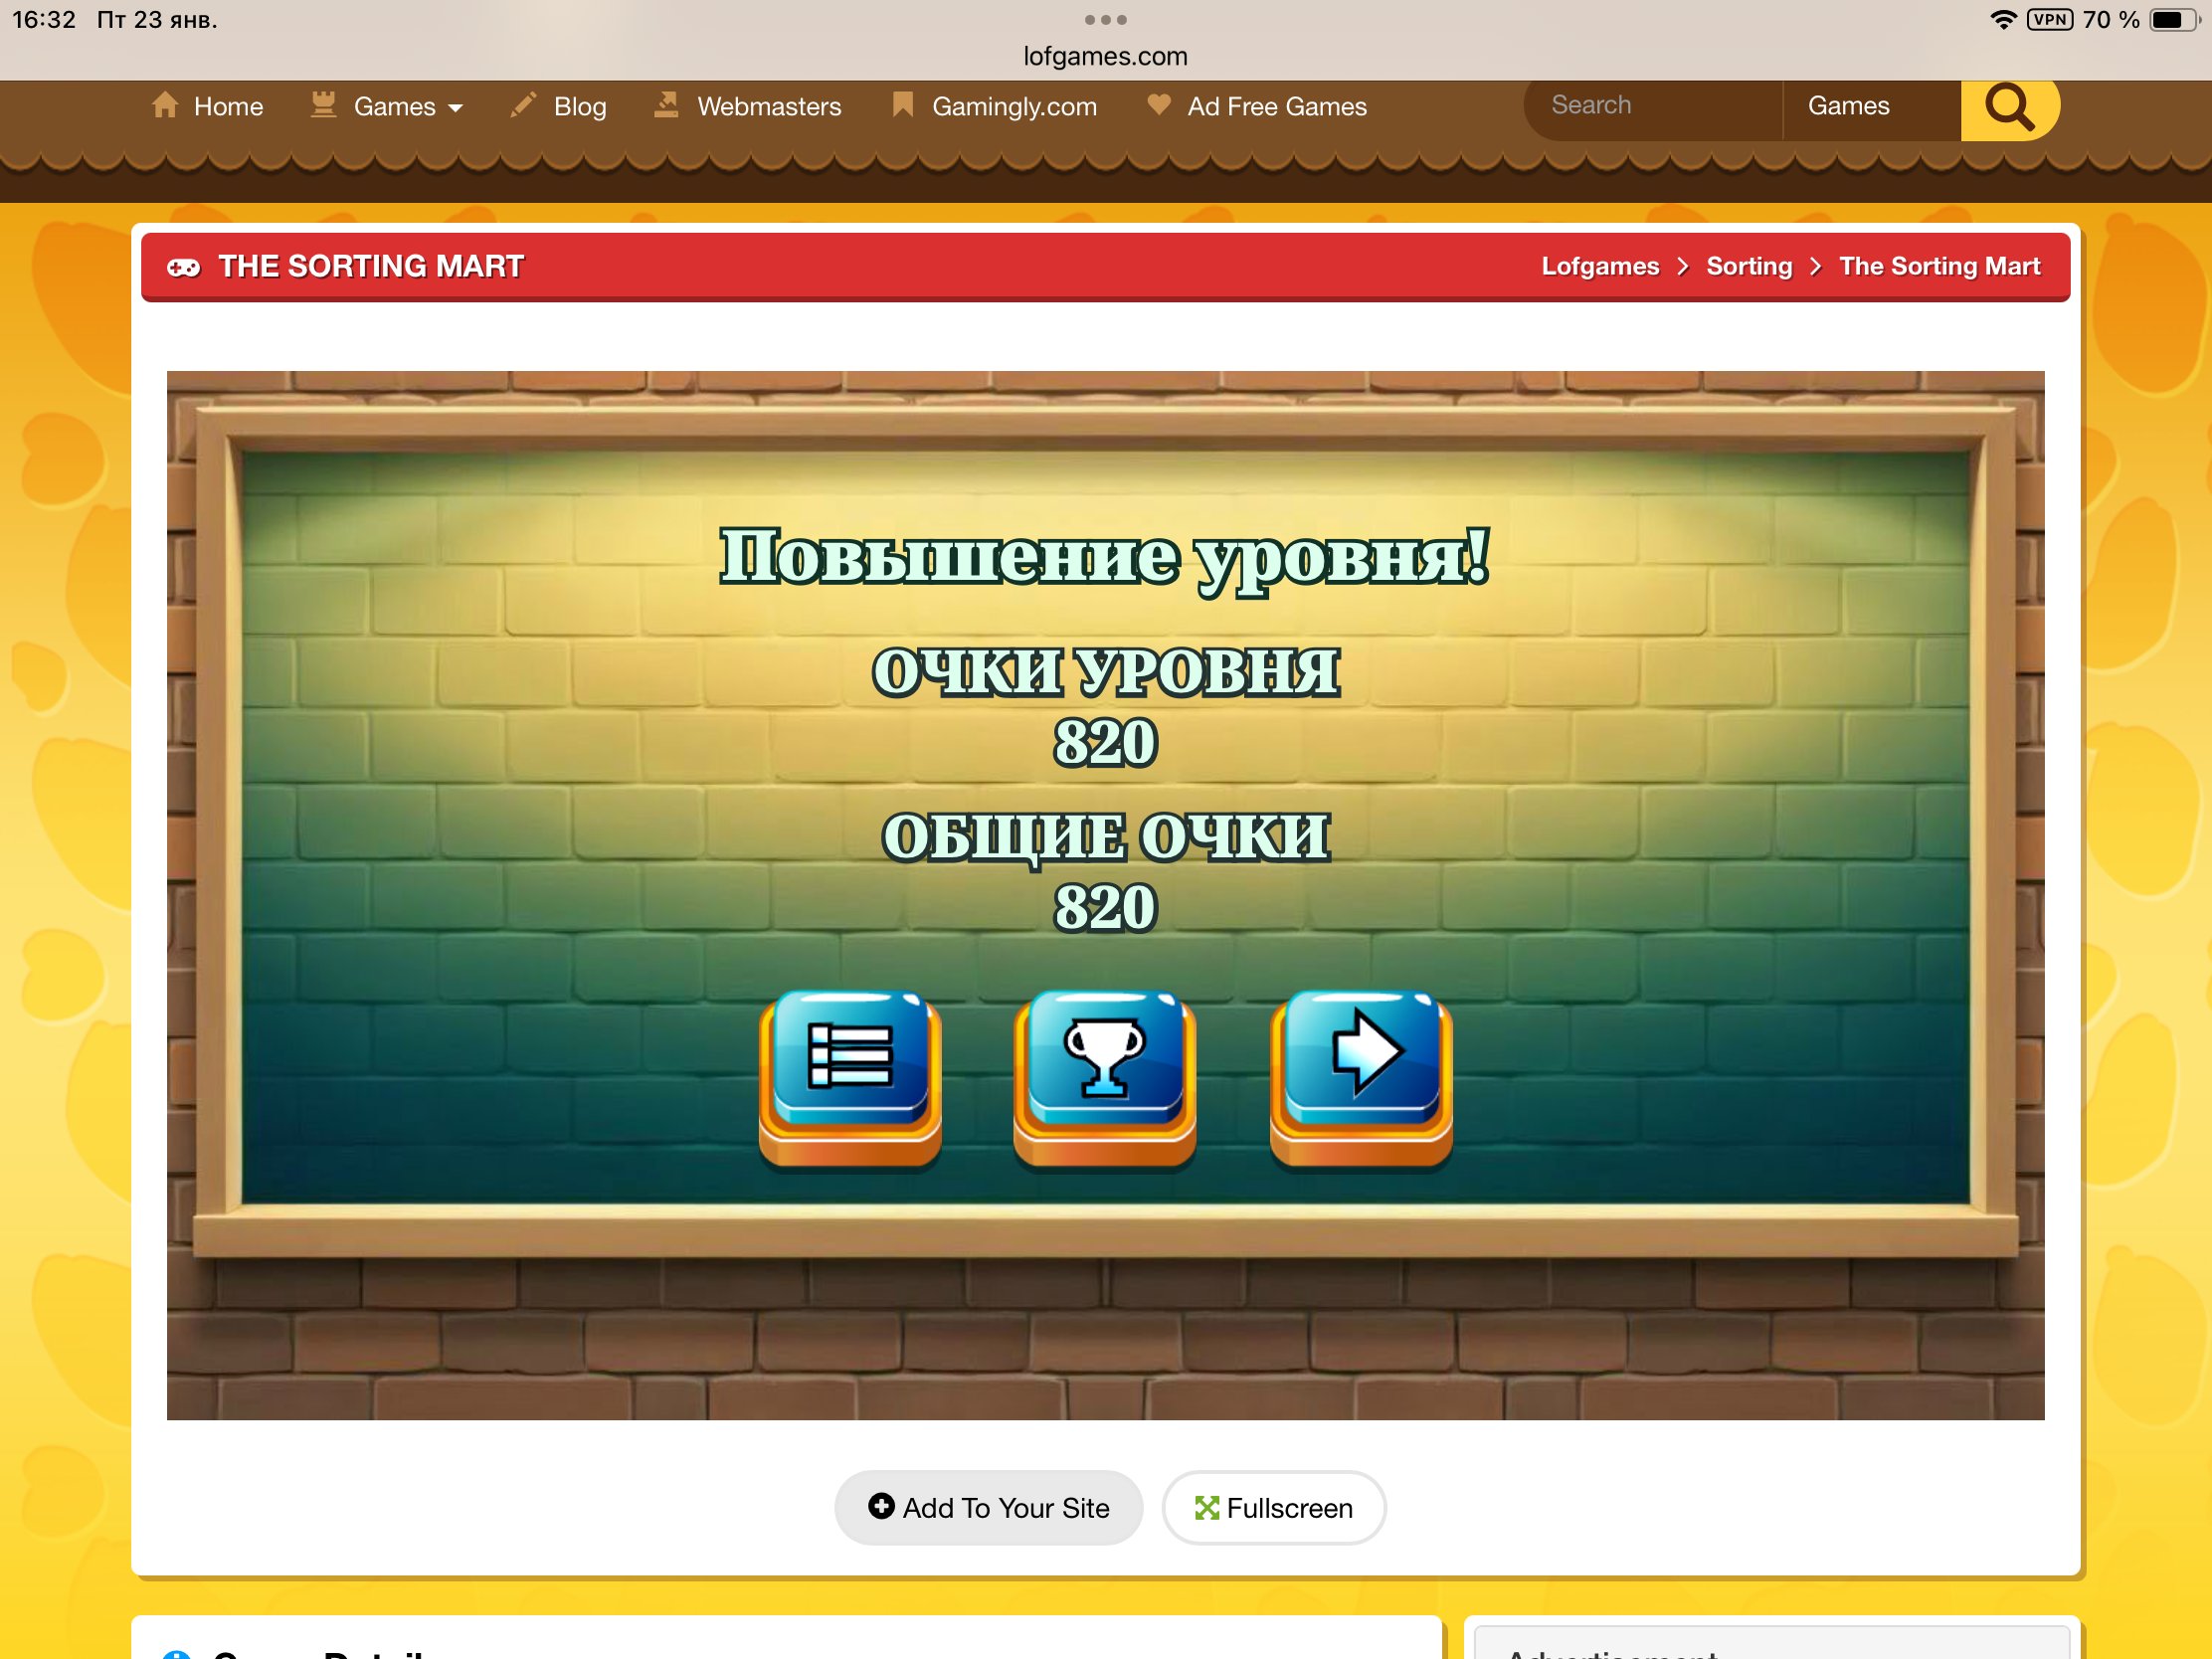Follow the Lofgames breadcrumb link
The image size is (2212, 1659).
(1599, 267)
